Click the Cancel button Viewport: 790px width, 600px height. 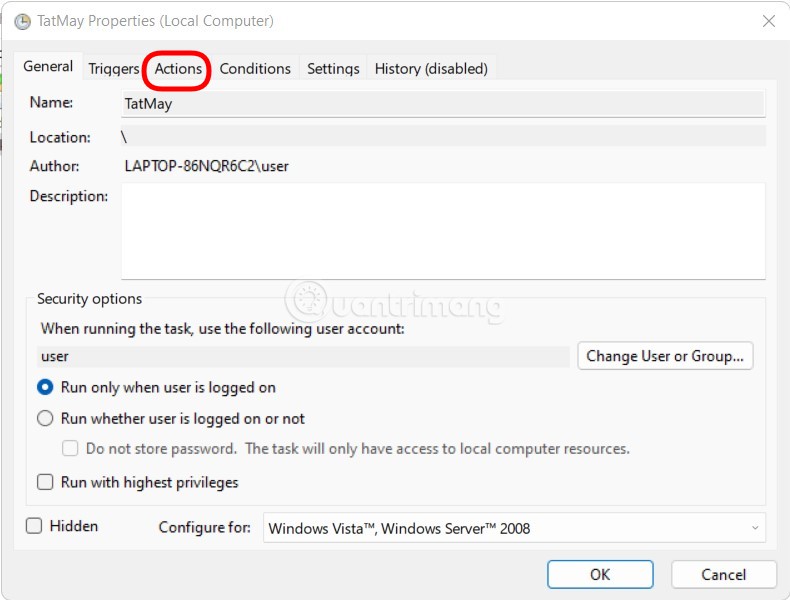click(723, 574)
